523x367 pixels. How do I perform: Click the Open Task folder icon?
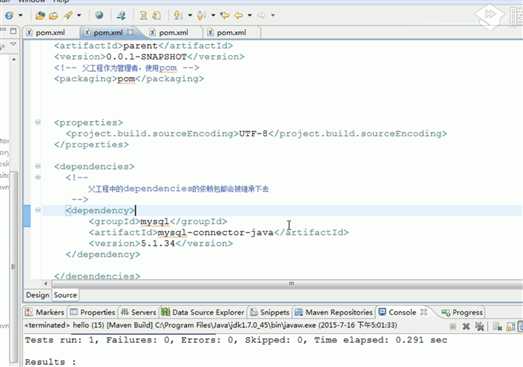coord(53,15)
